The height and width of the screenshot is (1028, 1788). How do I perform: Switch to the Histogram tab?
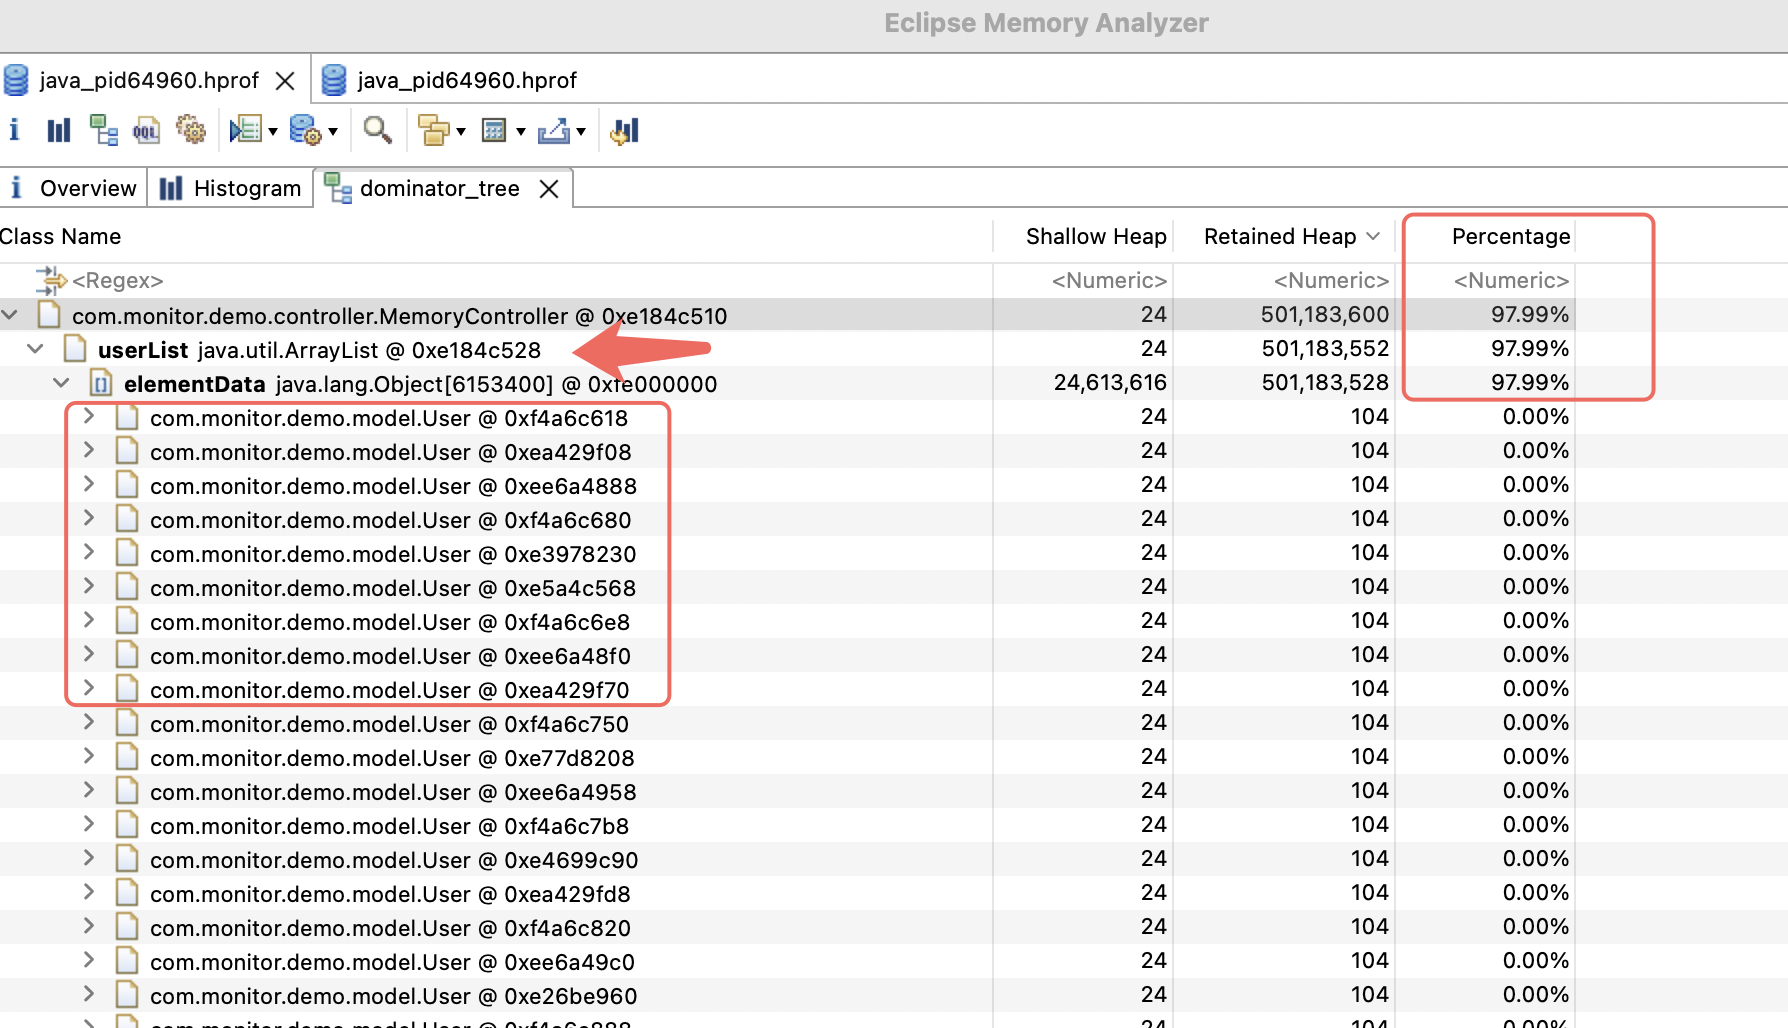[231, 188]
